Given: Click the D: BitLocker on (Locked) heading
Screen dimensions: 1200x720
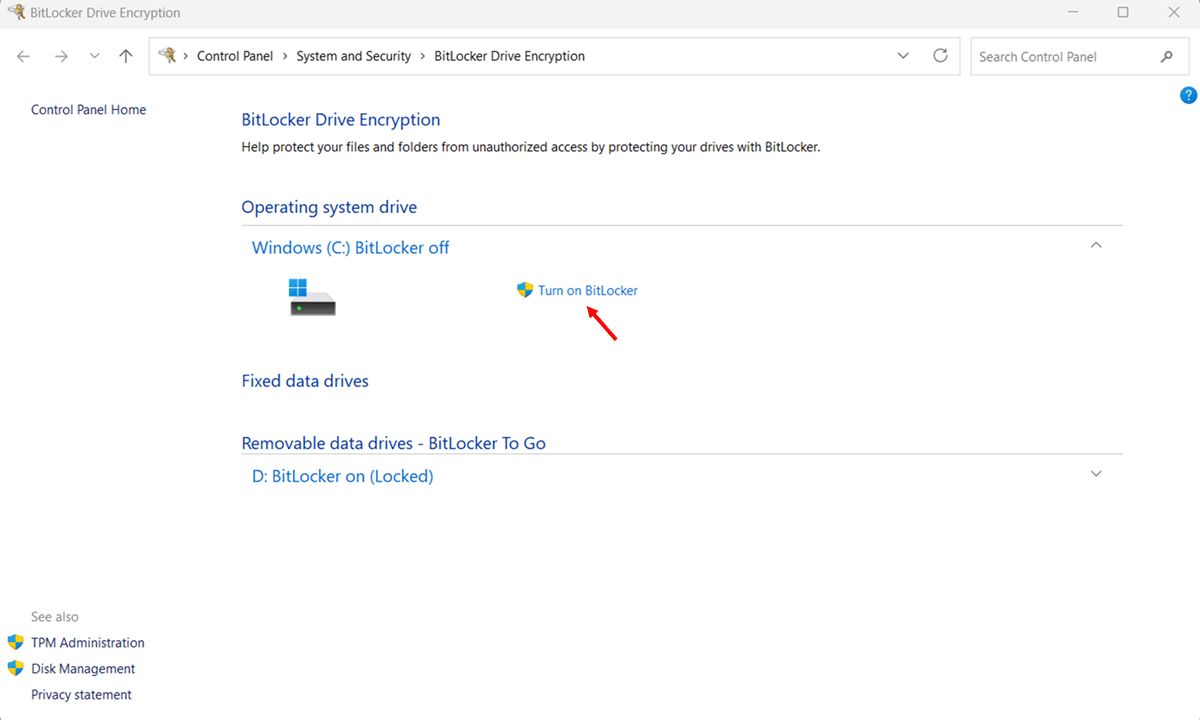Looking at the screenshot, I should click(x=342, y=476).
